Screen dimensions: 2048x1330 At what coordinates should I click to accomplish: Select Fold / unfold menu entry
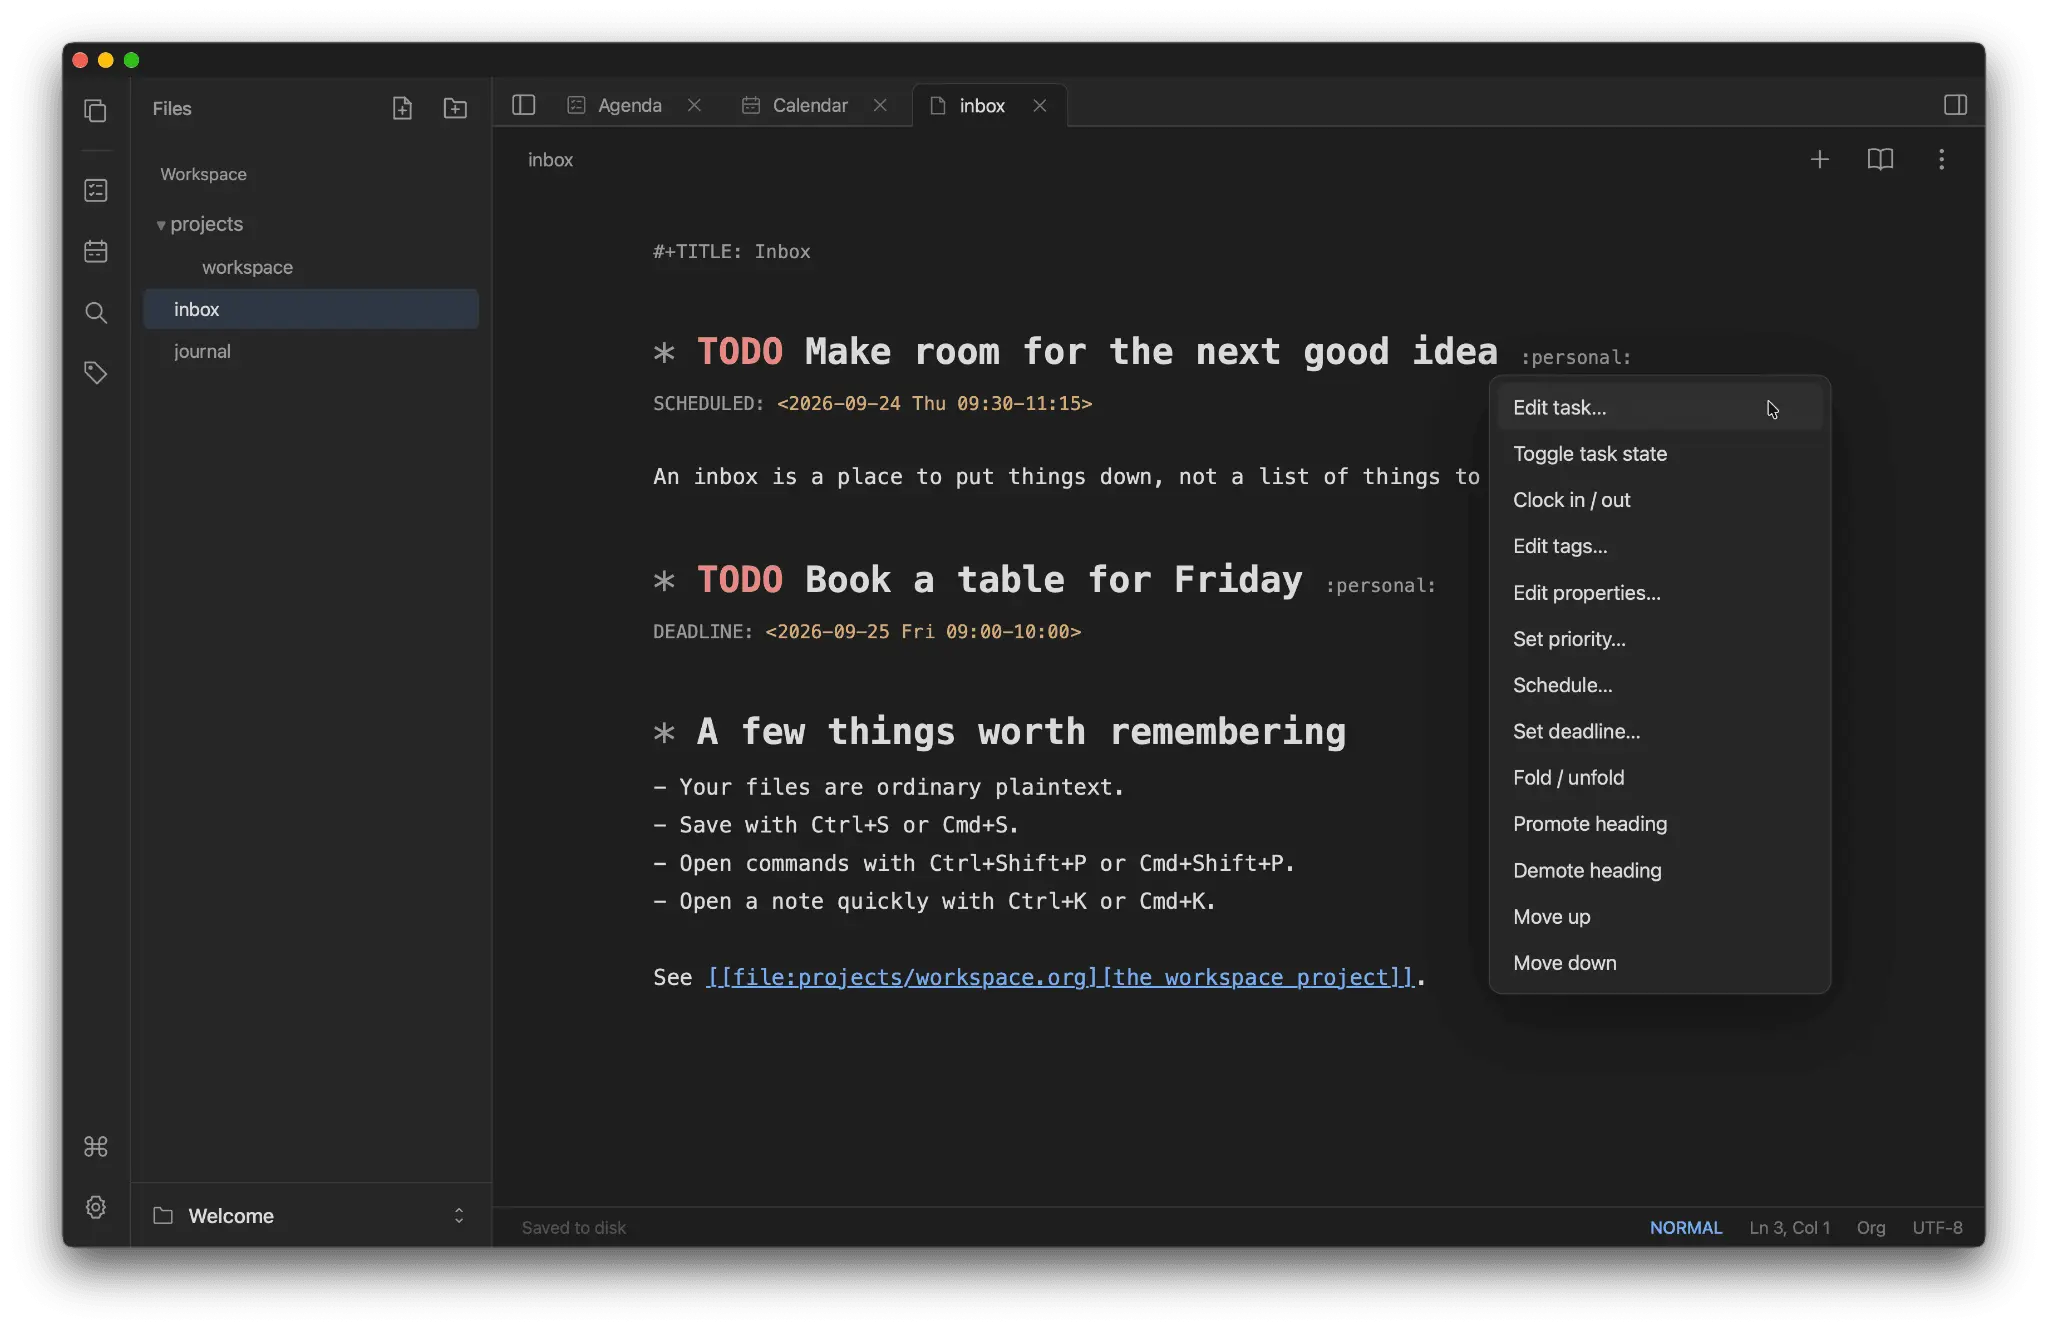[x=1660, y=777]
